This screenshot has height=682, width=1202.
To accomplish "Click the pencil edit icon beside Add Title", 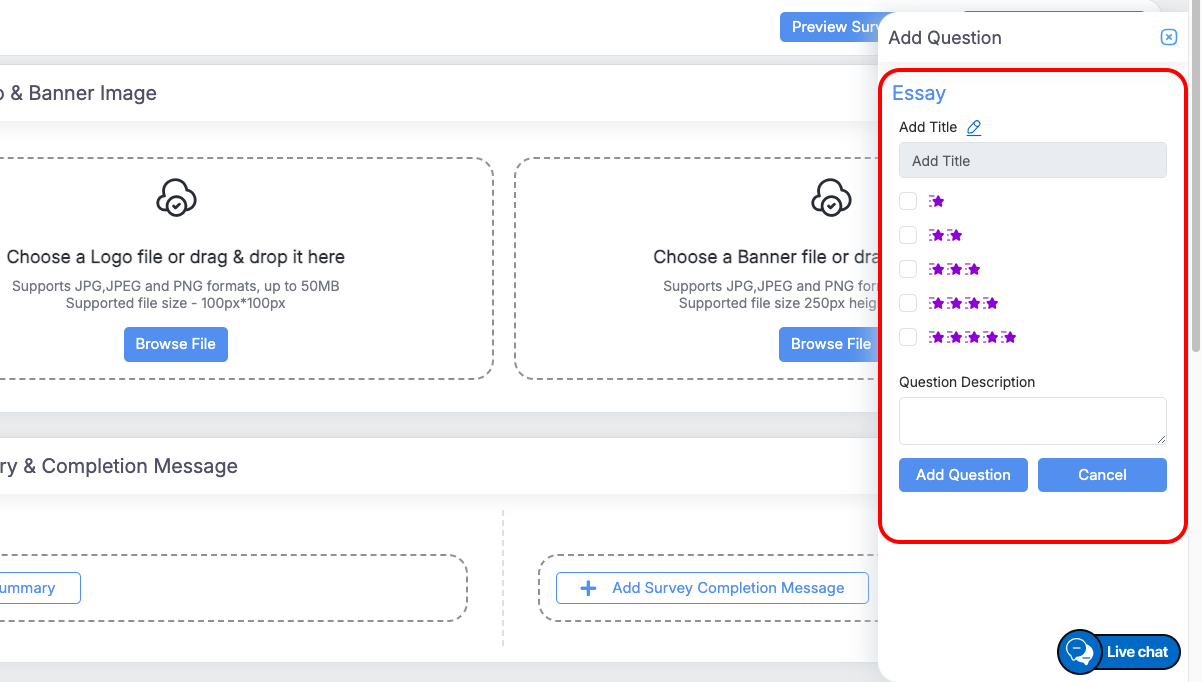I will (x=974, y=127).
